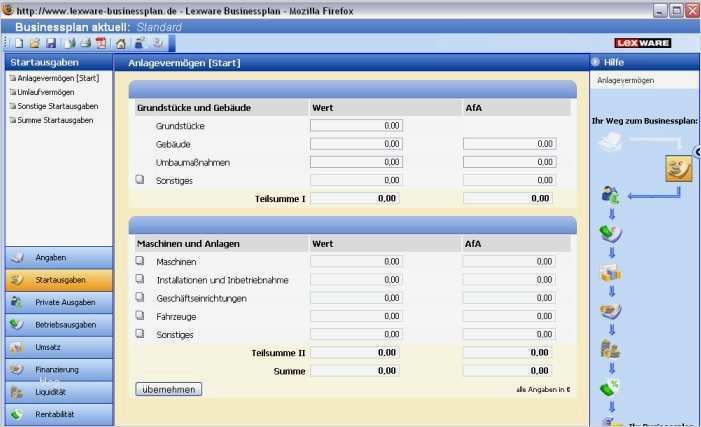The image size is (701, 427).
Task: Click the übernehmen button
Action: click(169, 389)
